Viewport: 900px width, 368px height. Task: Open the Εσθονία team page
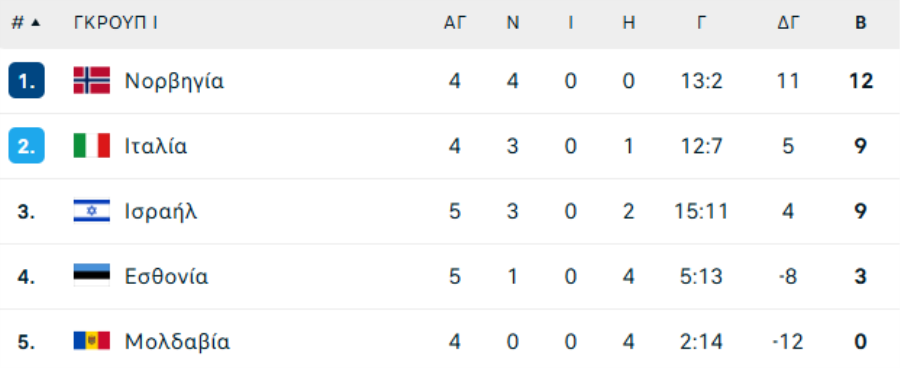tap(166, 277)
